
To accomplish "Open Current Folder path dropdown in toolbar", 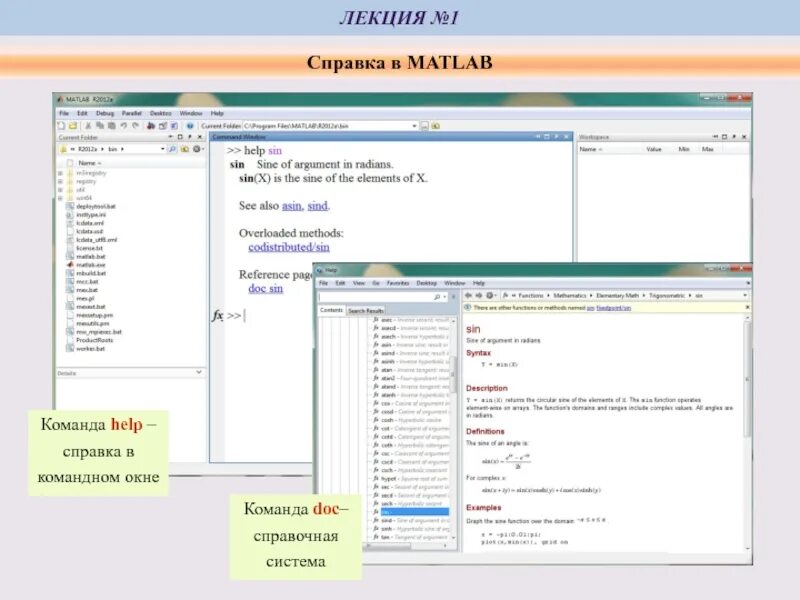I will [x=414, y=126].
